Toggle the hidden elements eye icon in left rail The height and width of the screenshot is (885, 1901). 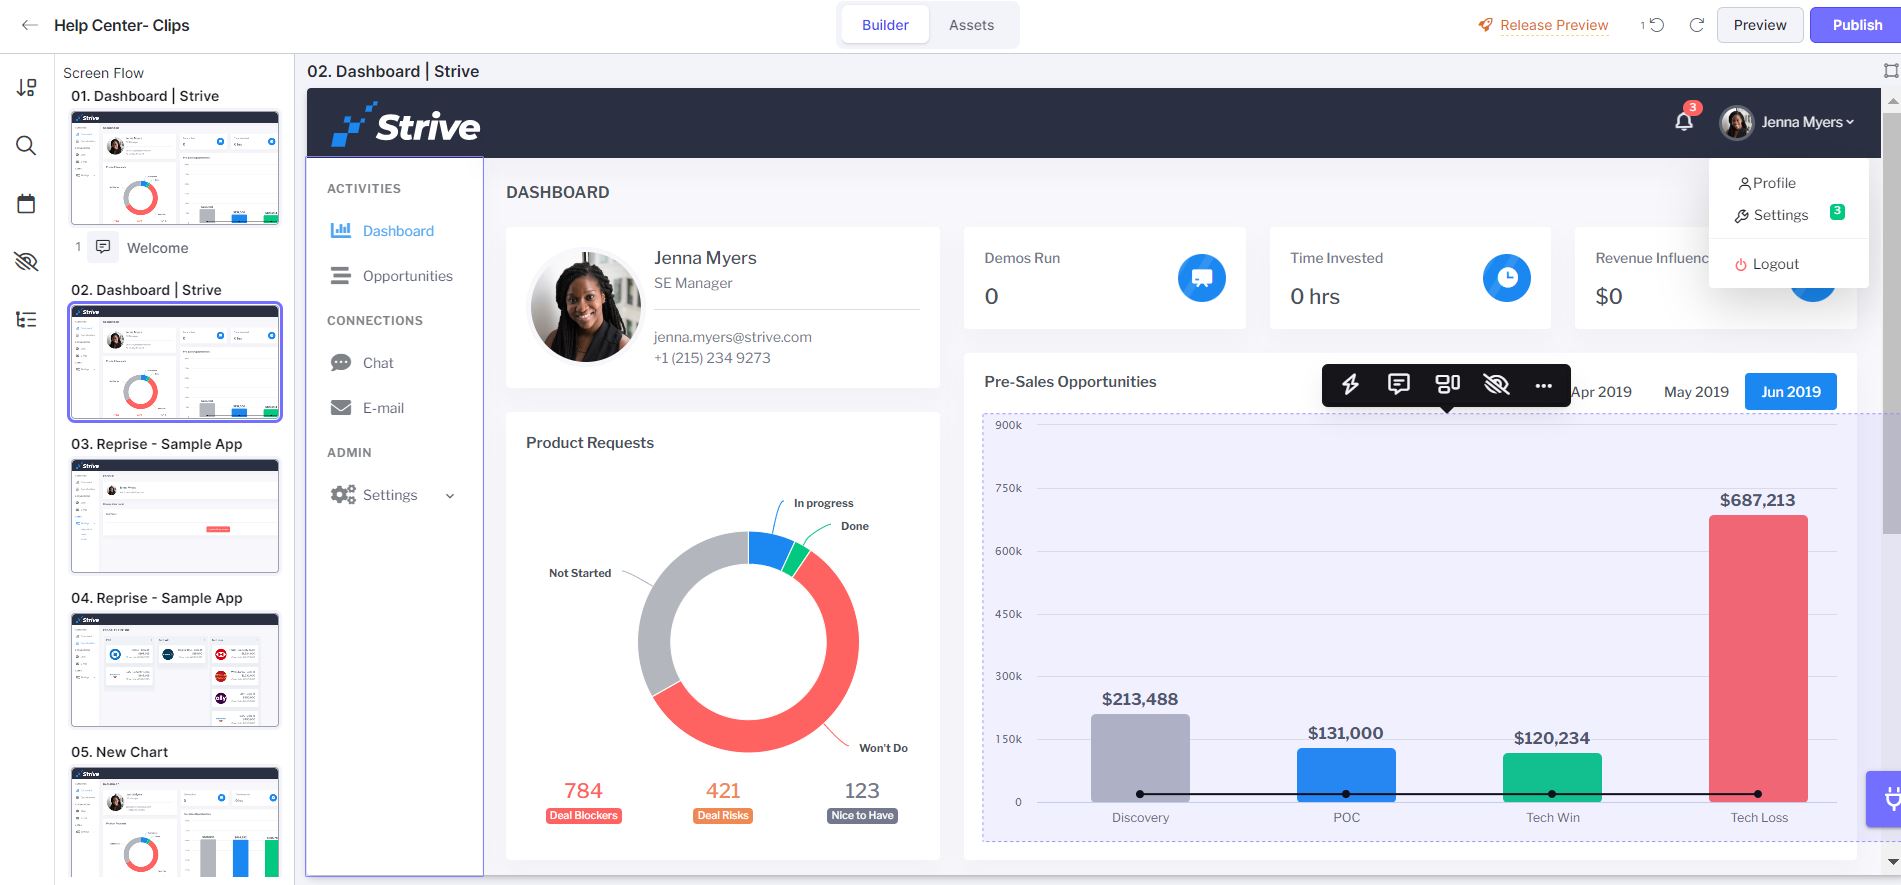pos(26,262)
